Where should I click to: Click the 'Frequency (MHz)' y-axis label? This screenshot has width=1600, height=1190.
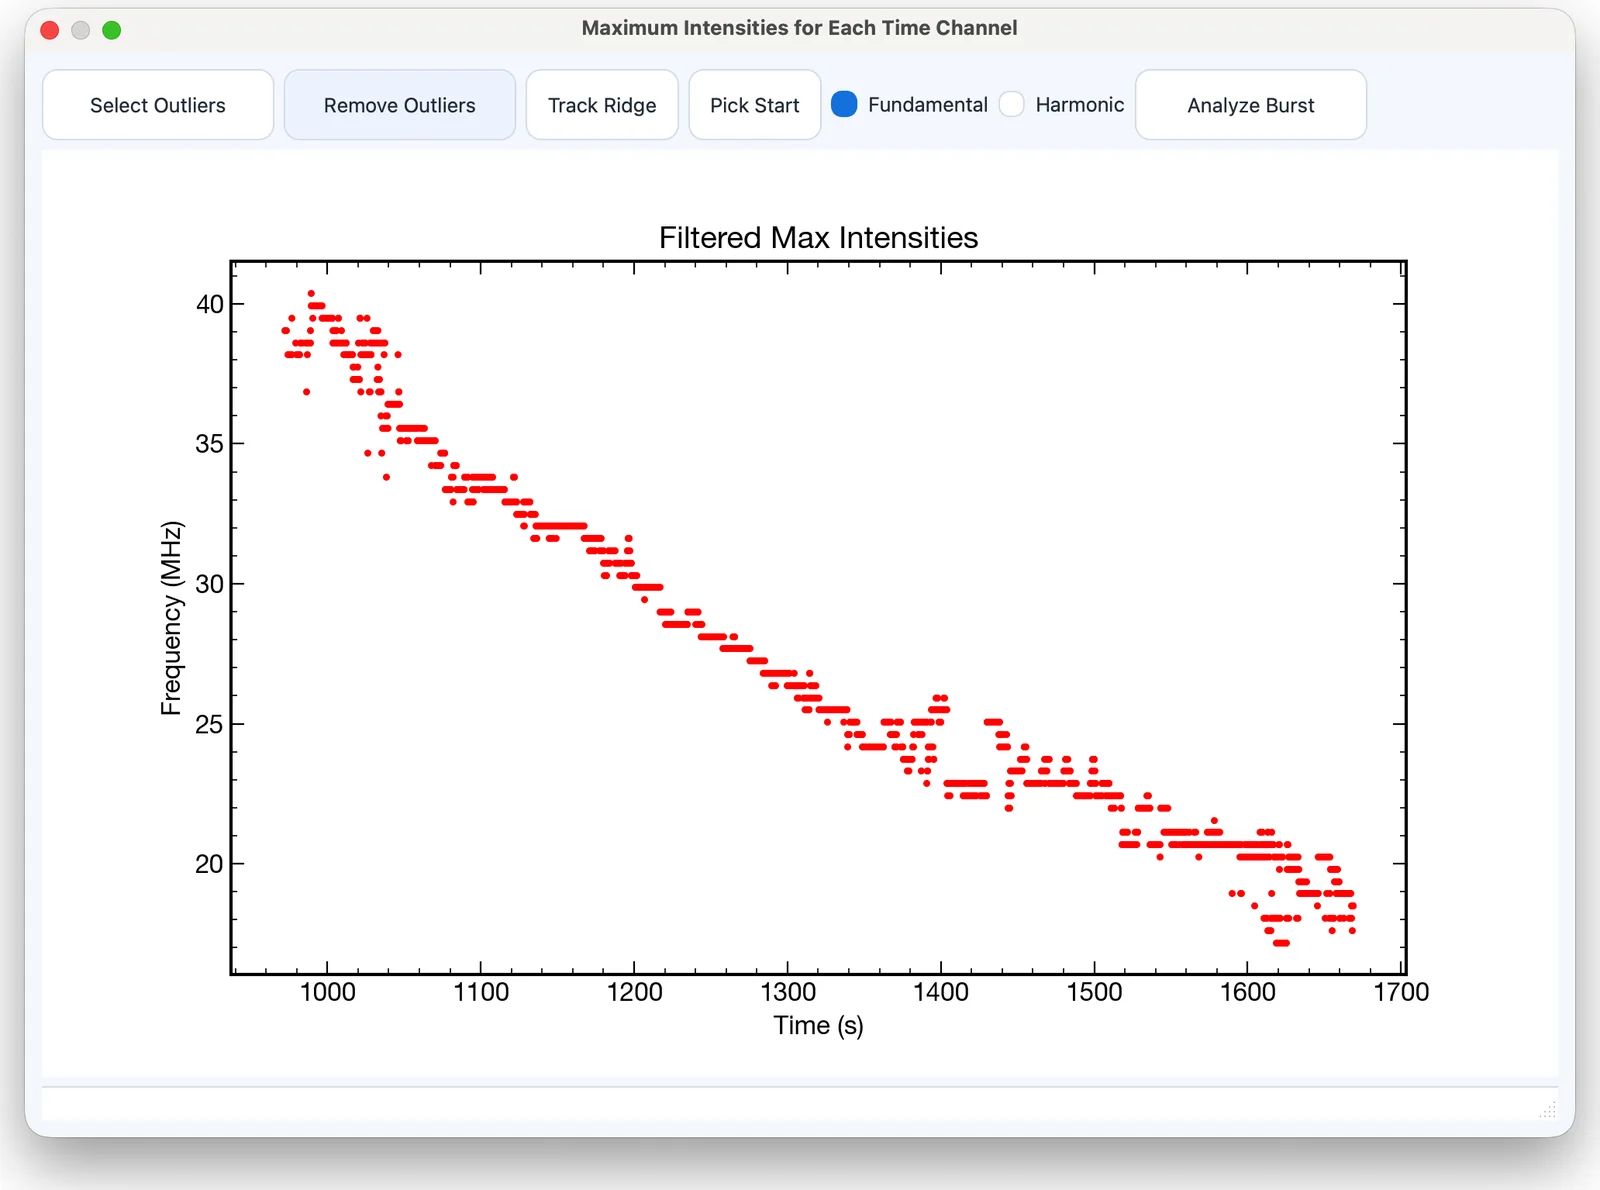[171, 618]
